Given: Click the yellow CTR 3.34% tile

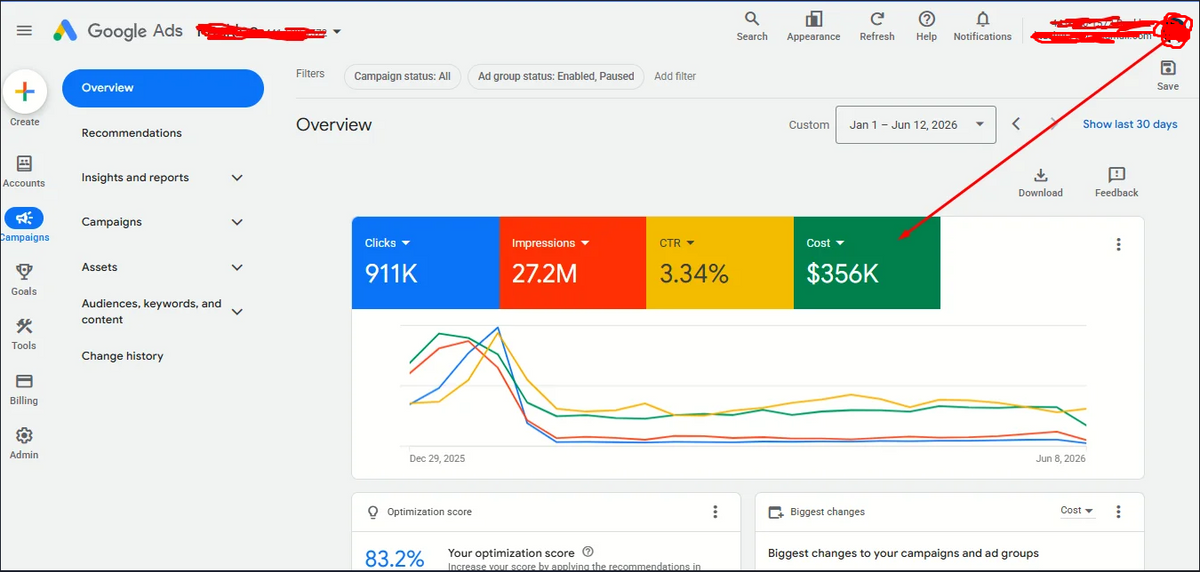Looking at the screenshot, I should [x=719, y=262].
